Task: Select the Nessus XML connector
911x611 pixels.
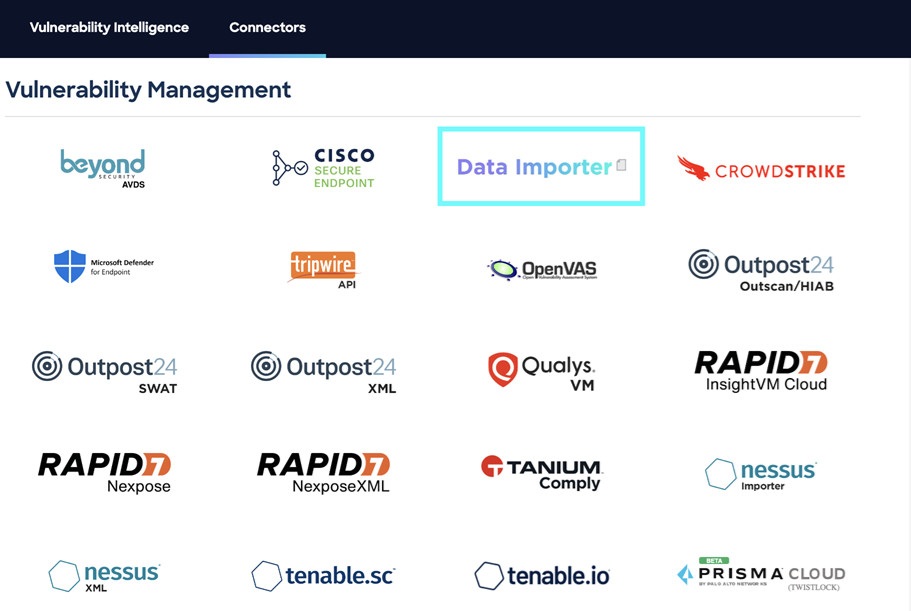Action: tap(104, 576)
